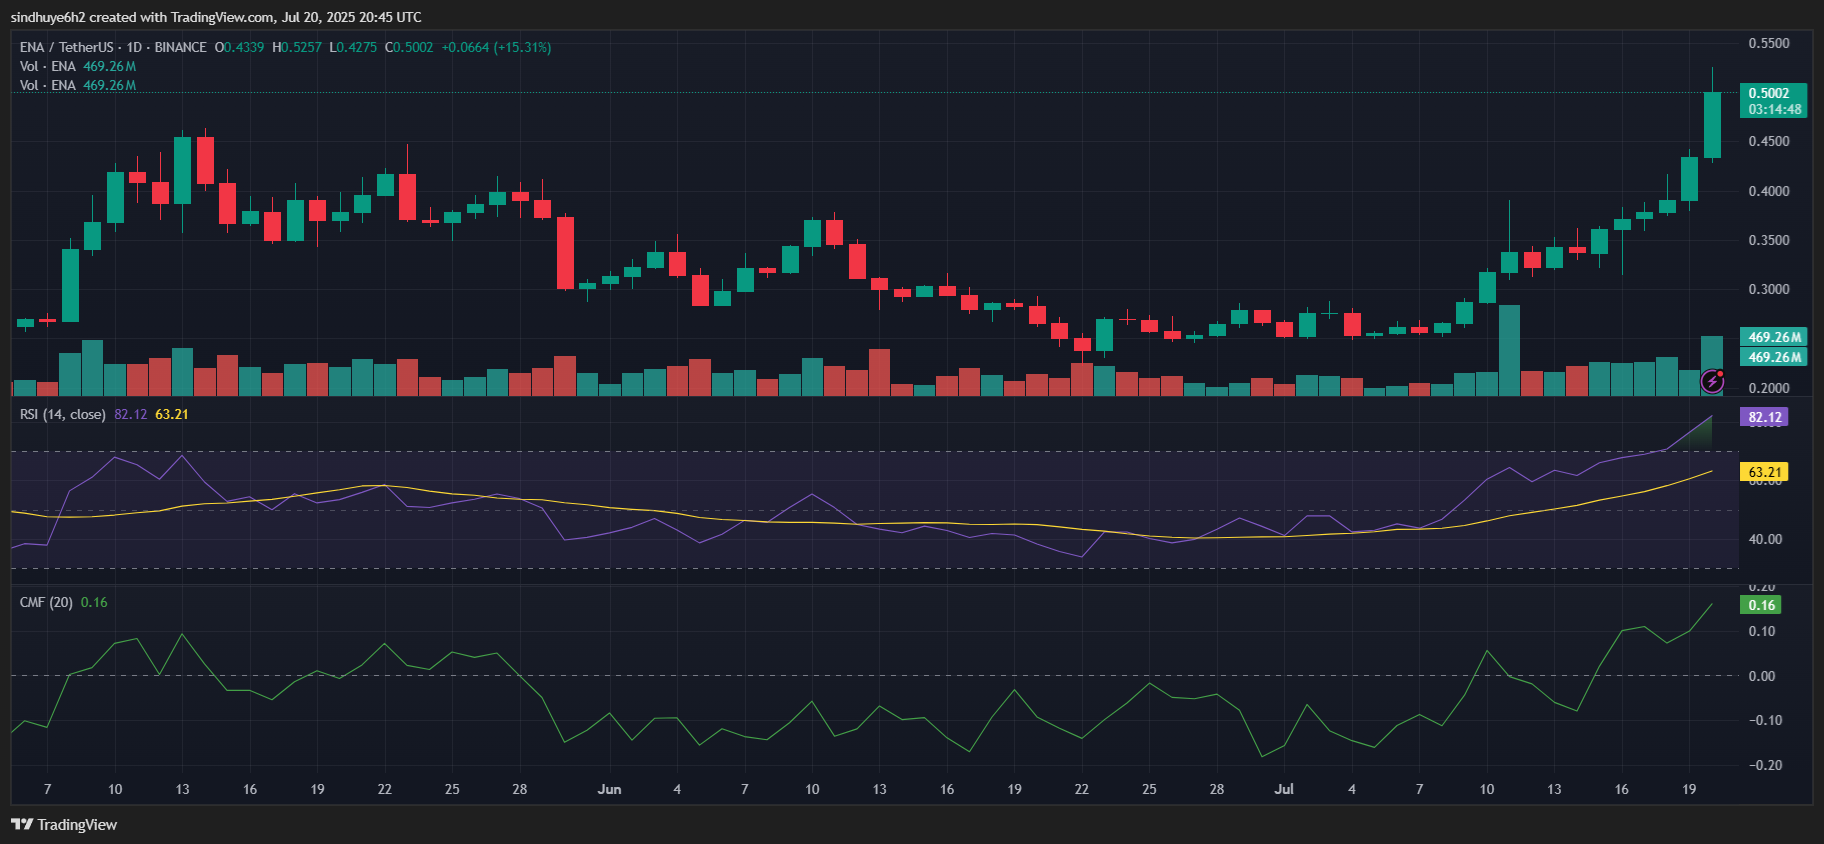Click the 0.5500 price scale label
The image size is (1824, 844).
tap(1768, 43)
